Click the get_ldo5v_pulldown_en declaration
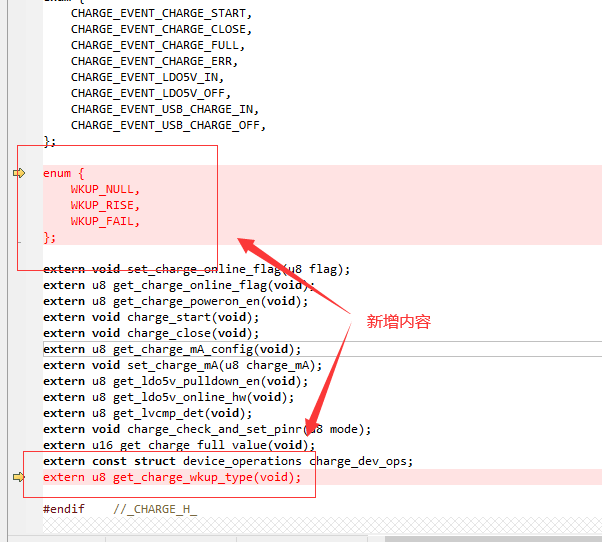 point(175,381)
